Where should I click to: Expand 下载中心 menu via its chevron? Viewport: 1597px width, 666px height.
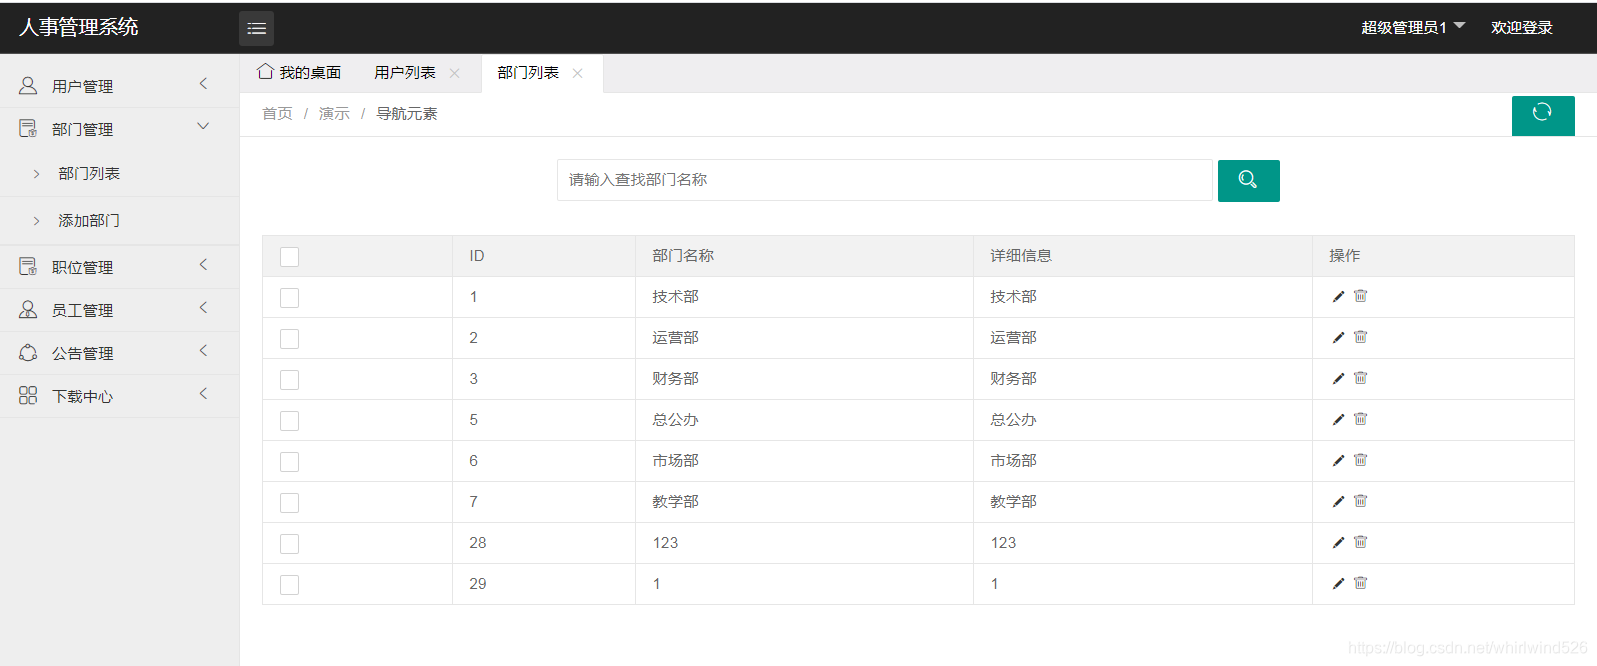[x=203, y=394]
